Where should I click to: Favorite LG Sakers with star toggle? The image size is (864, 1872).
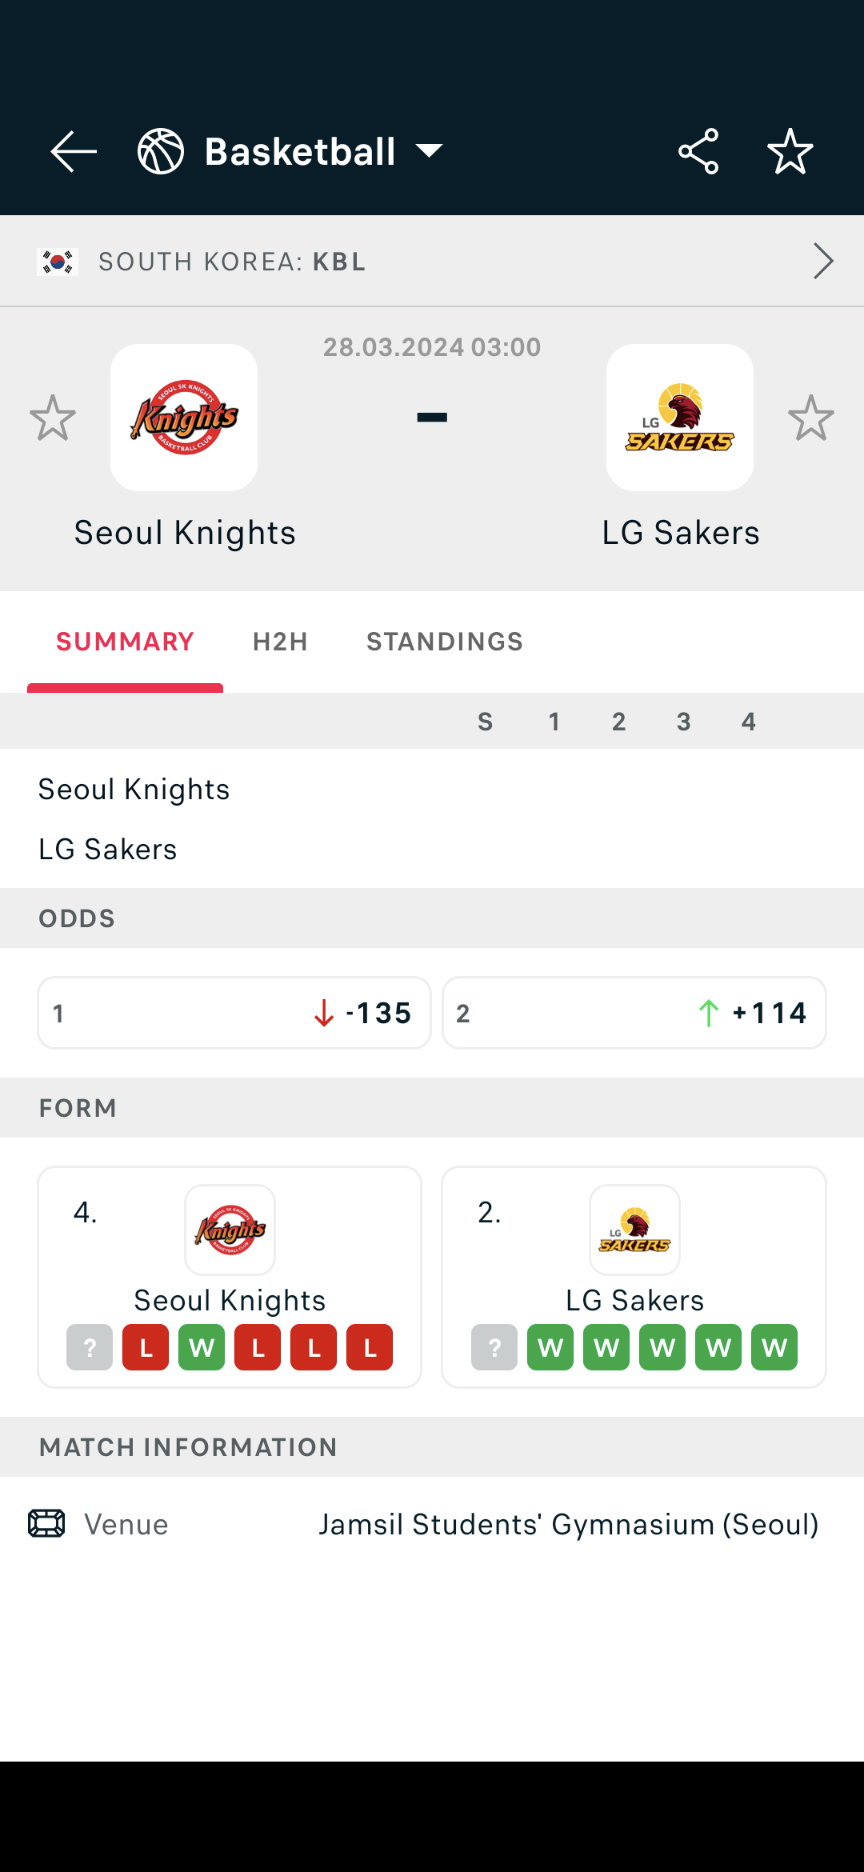pos(810,418)
